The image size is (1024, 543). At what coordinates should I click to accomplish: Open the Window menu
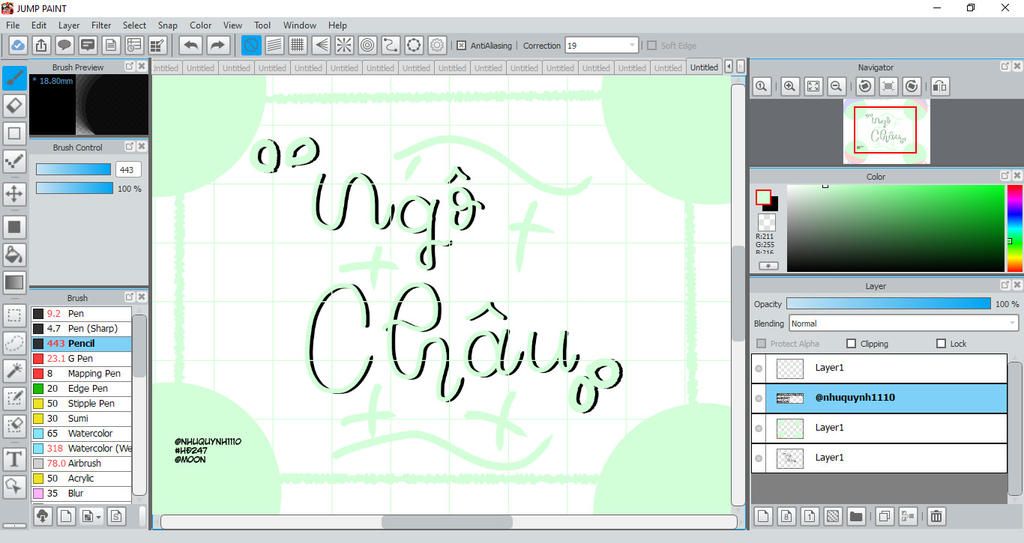pyautogui.click(x=300, y=25)
